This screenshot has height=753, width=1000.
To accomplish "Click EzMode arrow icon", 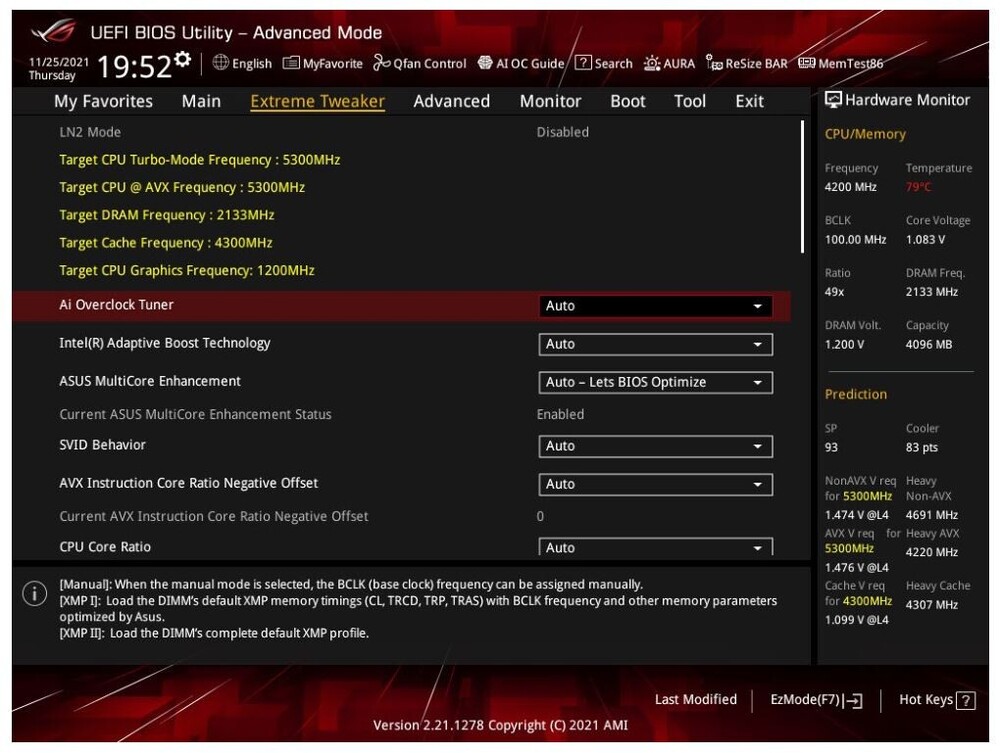I will 853,701.
